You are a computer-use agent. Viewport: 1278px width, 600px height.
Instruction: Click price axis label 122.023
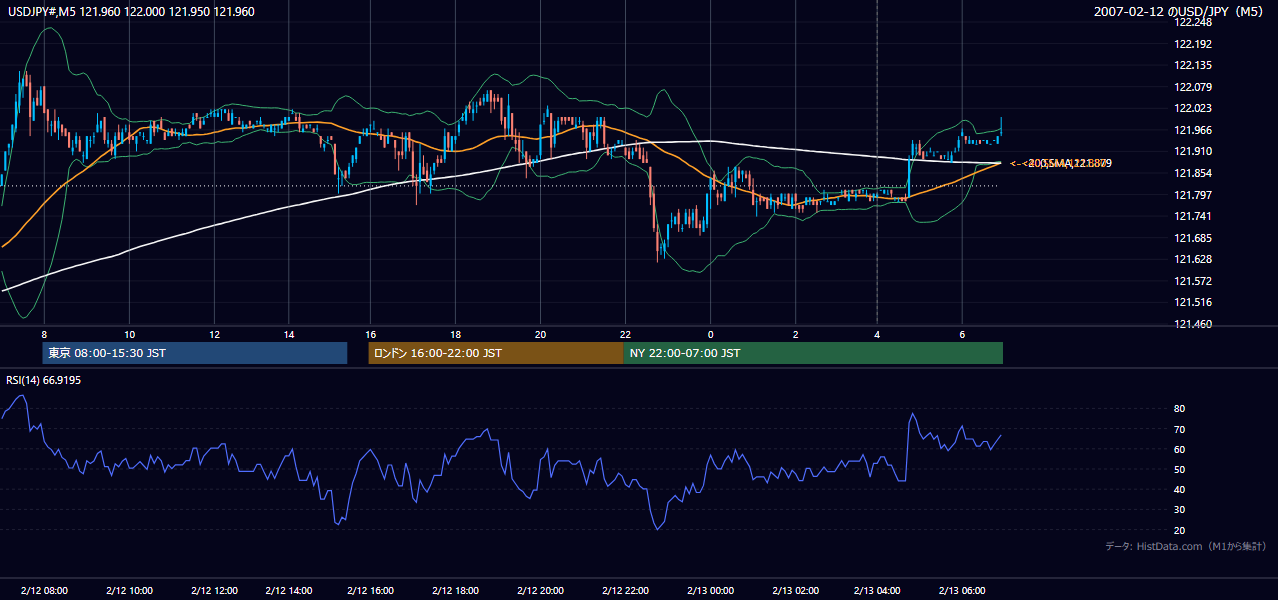pyautogui.click(x=1194, y=108)
